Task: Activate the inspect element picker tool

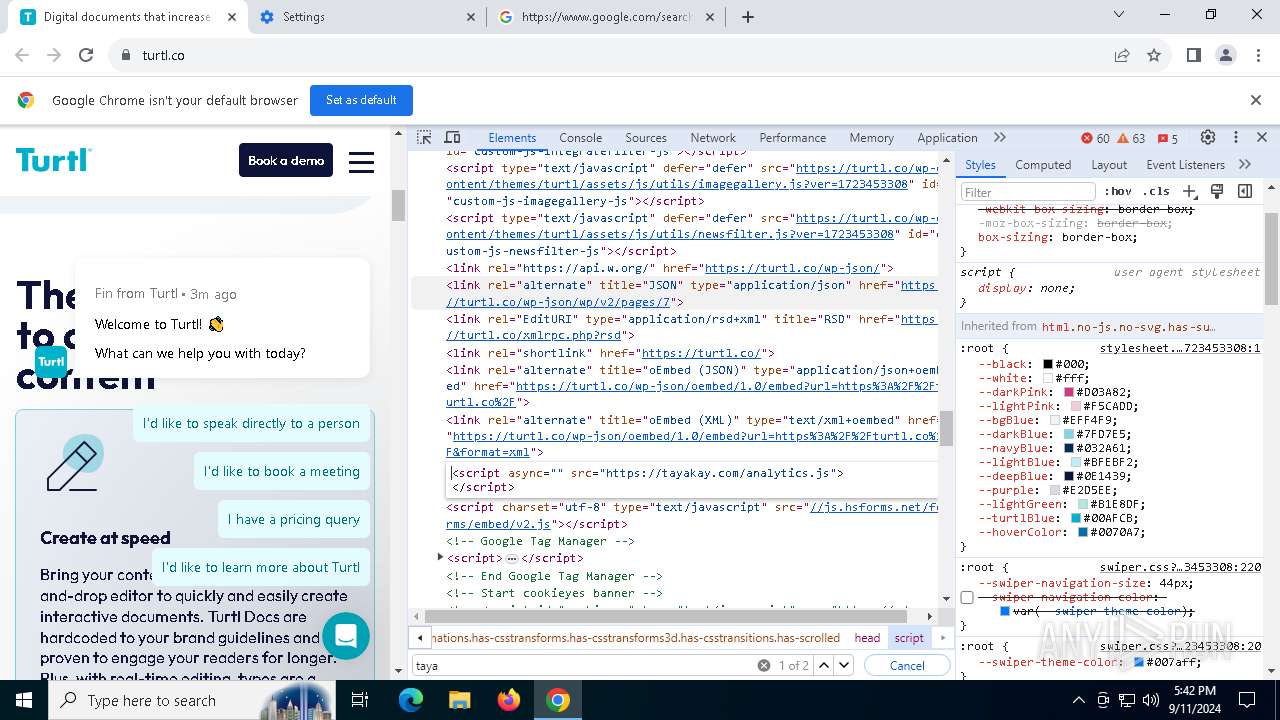Action: [424, 138]
